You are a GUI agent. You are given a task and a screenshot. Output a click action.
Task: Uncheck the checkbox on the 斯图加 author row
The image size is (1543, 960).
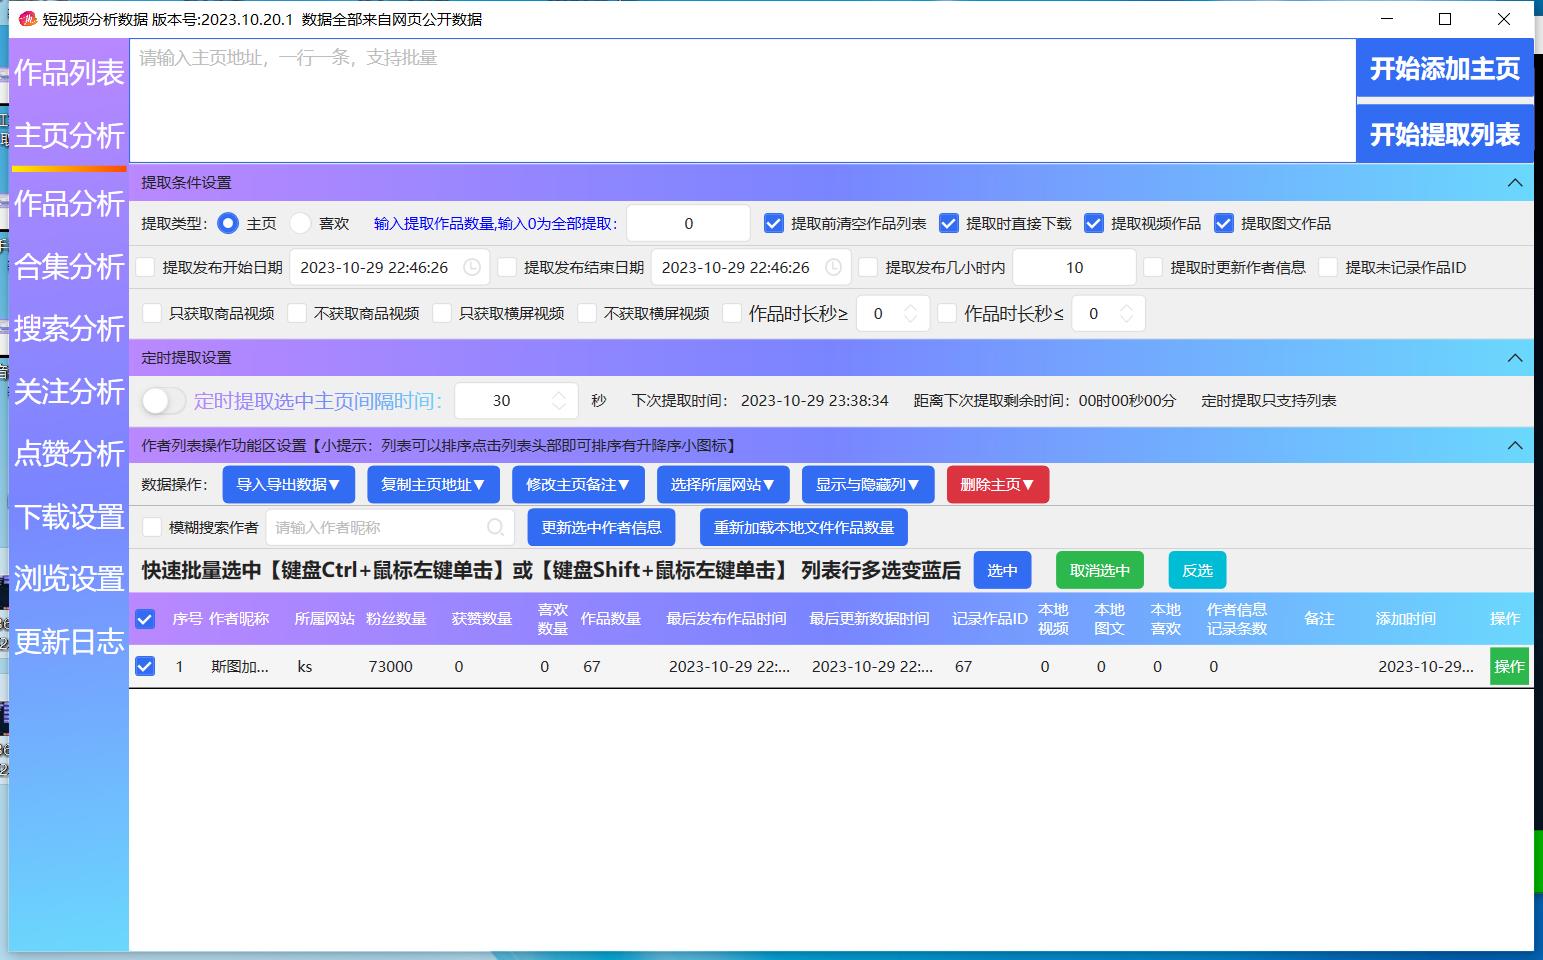145,666
